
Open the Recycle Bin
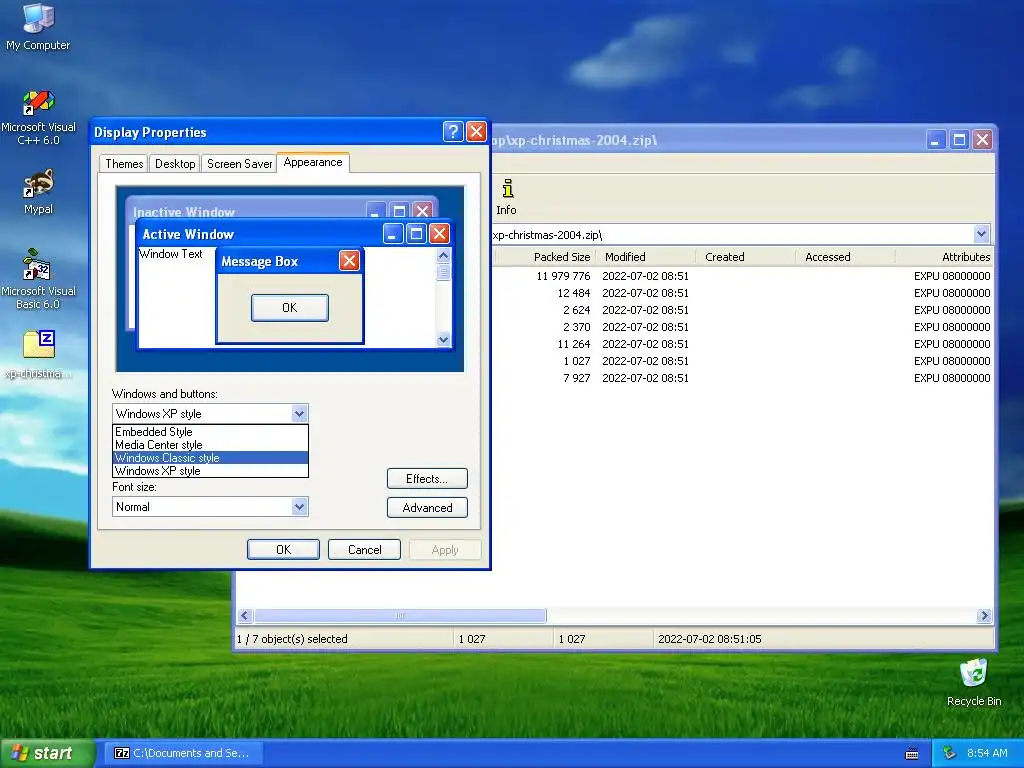pyautogui.click(x=973, y=683)
